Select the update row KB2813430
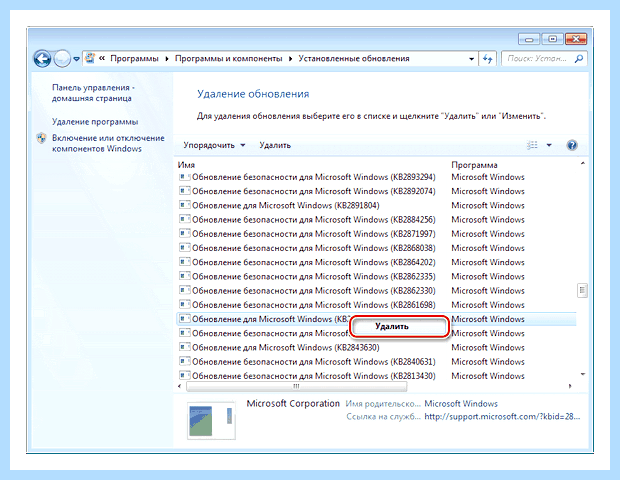This screenshot has height=480, width=620. [376, 376]
